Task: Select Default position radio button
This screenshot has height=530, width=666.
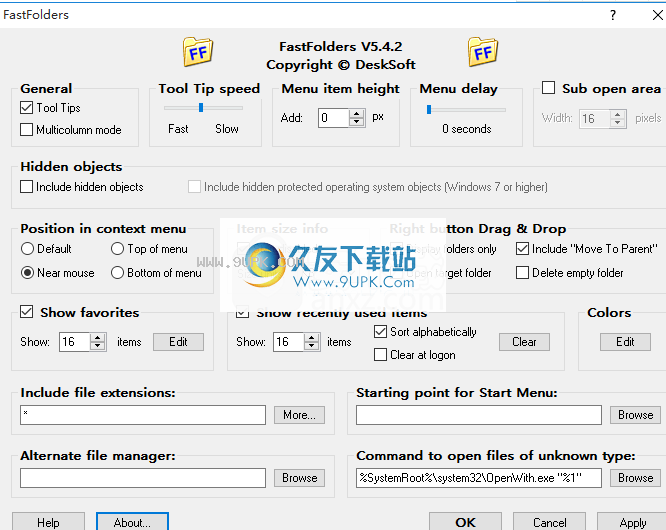Action: pyautogui.click(x=27, y=248)
